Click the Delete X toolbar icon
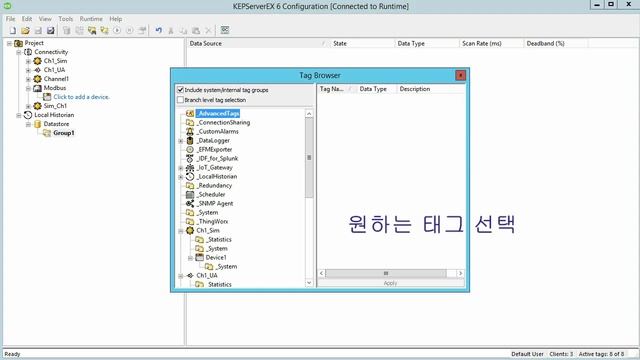 tap(208, 30)
